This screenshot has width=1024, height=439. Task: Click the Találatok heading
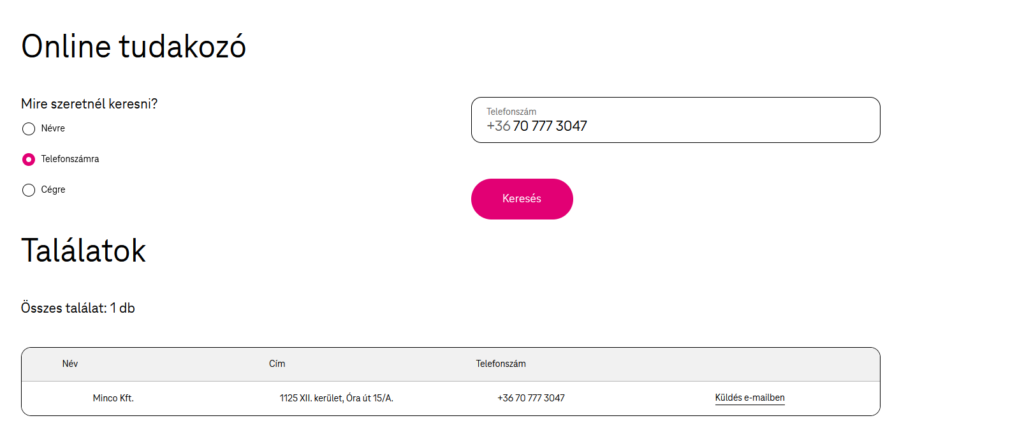pos(83,251)
